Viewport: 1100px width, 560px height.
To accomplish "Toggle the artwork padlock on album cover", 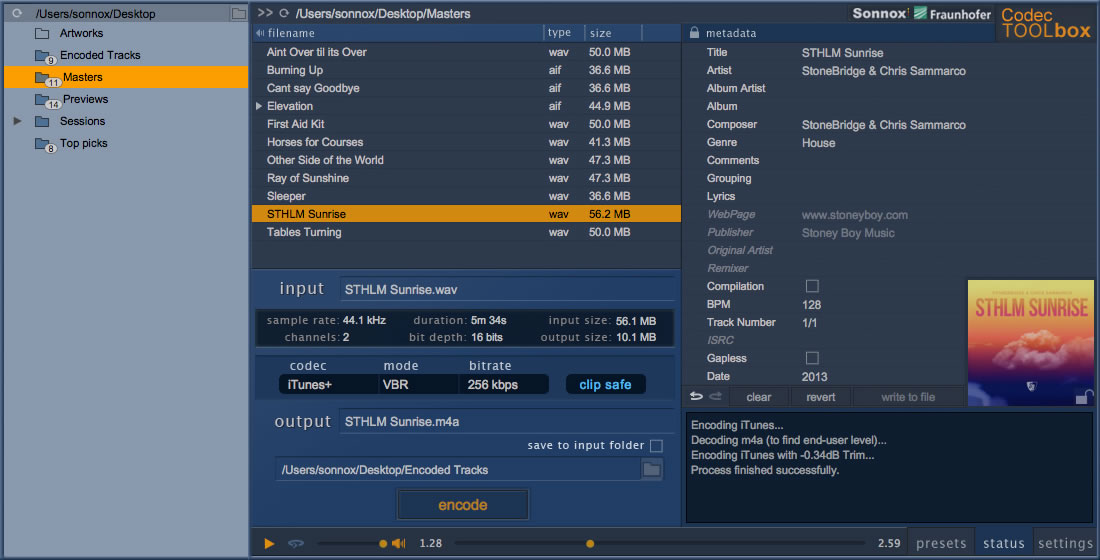I will pyautogui.click(x=1083, y=397).
